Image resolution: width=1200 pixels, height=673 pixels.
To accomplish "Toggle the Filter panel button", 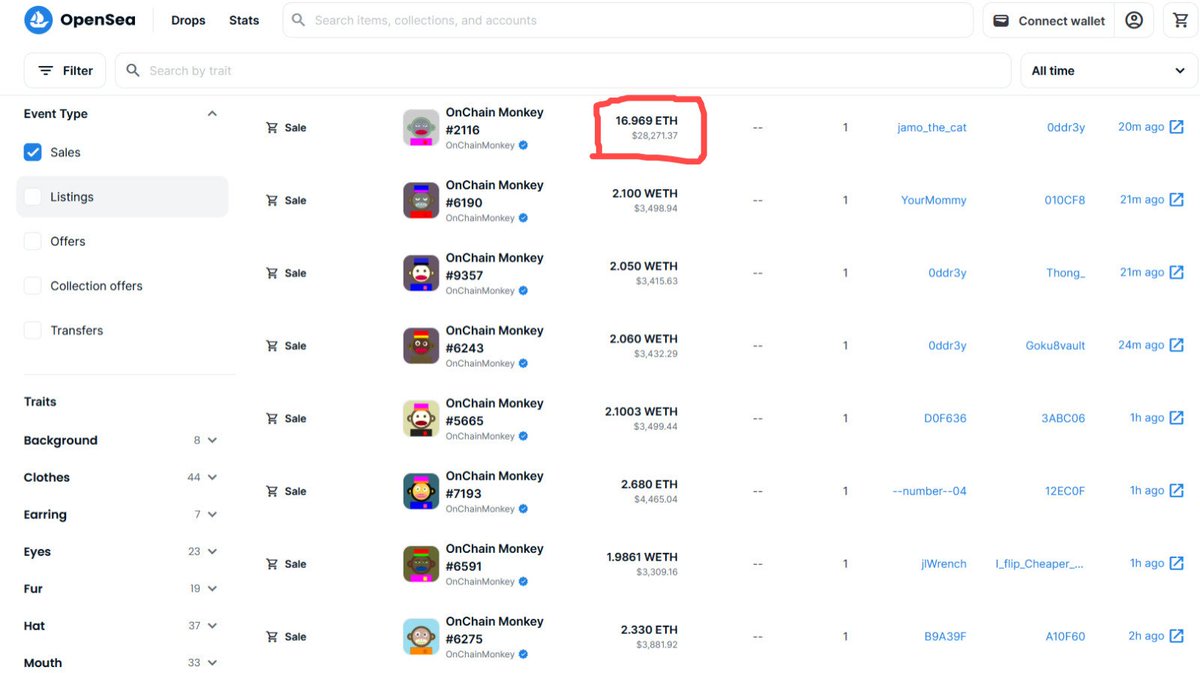I will 65,71.
